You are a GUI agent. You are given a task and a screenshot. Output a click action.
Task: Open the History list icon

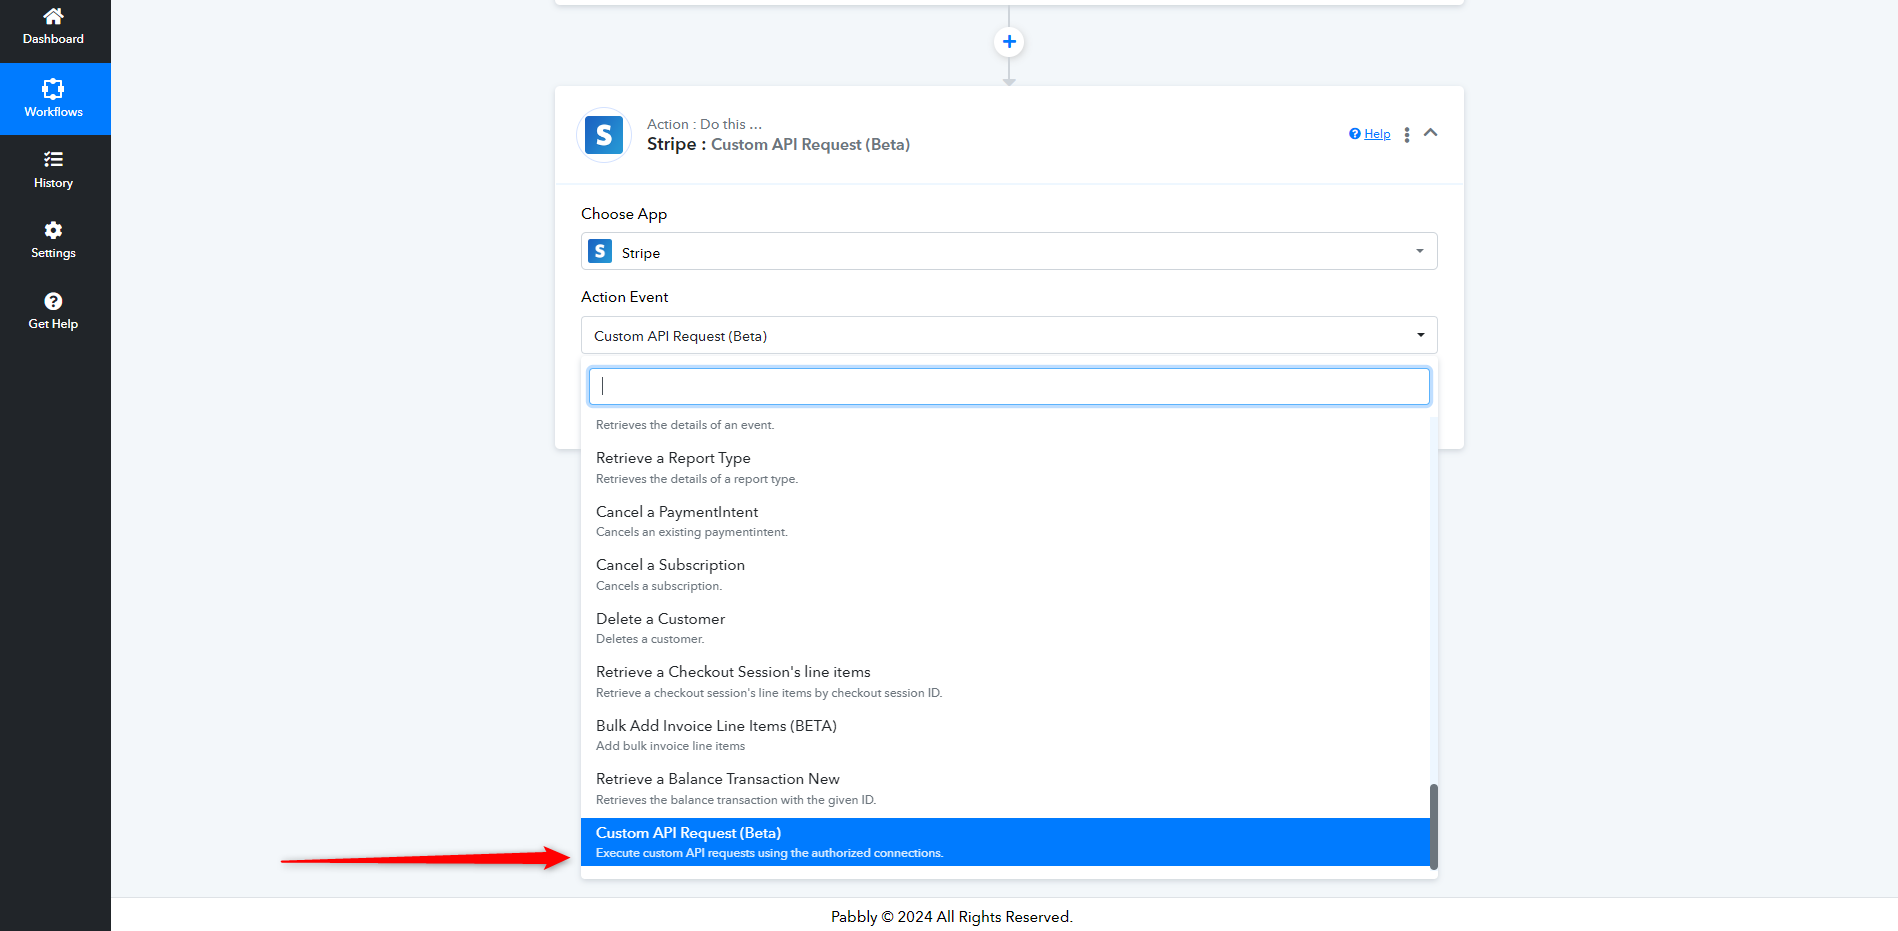53,159
